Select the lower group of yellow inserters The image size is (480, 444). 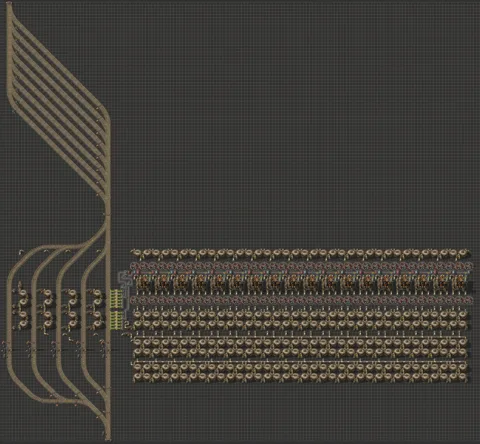point(115,321)
